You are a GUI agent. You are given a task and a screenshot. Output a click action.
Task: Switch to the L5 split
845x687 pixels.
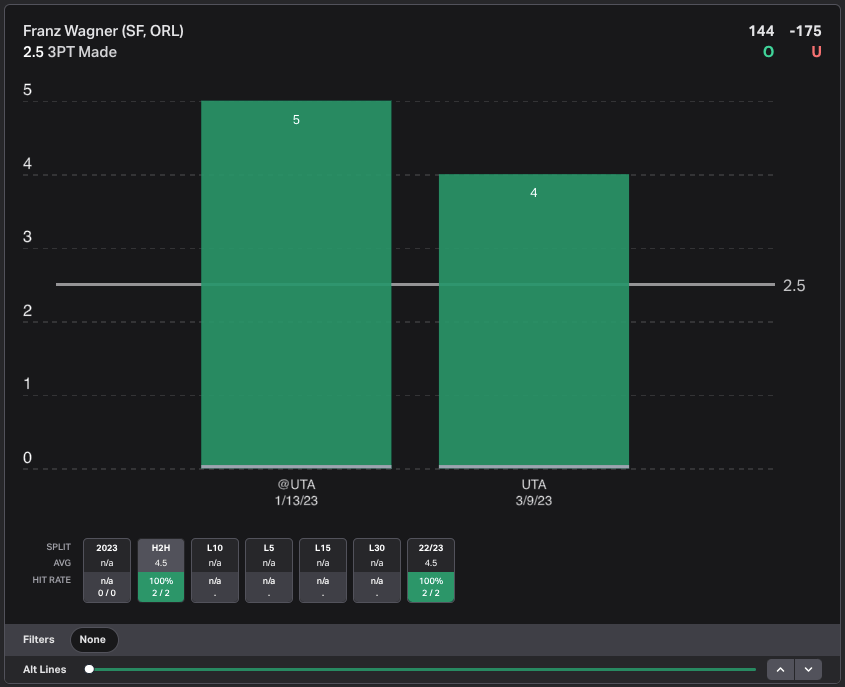269,570
